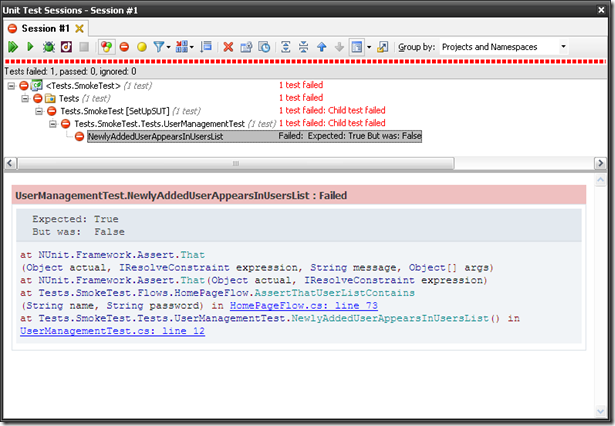Go to next item with grey down arrow
The image size is (615, 426).
[339, 47]
